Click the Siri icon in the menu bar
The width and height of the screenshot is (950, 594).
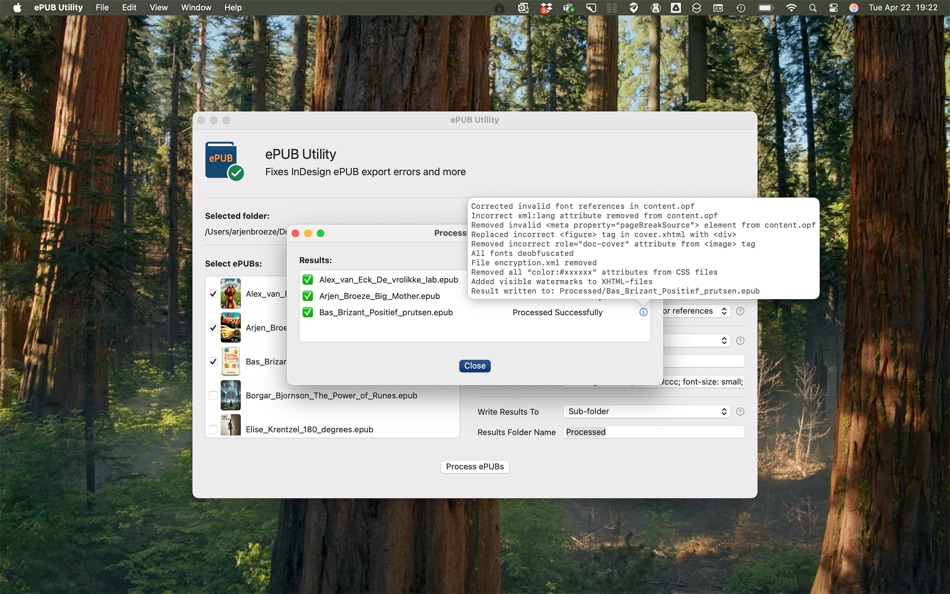pyautogui.click(x=853, y=8)
